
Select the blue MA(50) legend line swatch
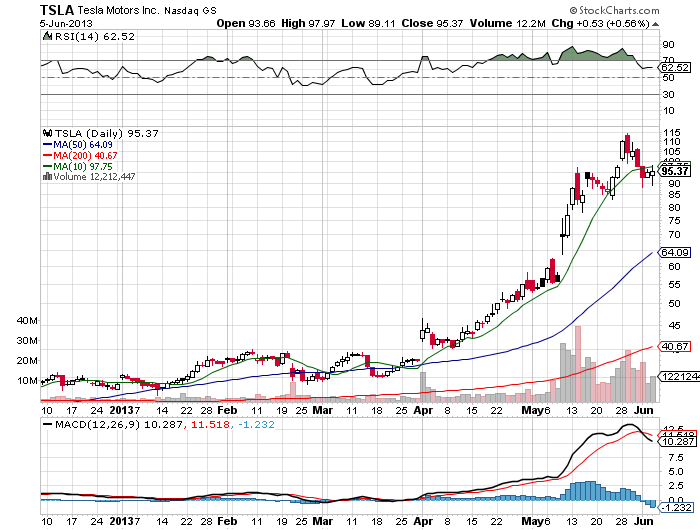pyautogui.click(x=47, y=145)
